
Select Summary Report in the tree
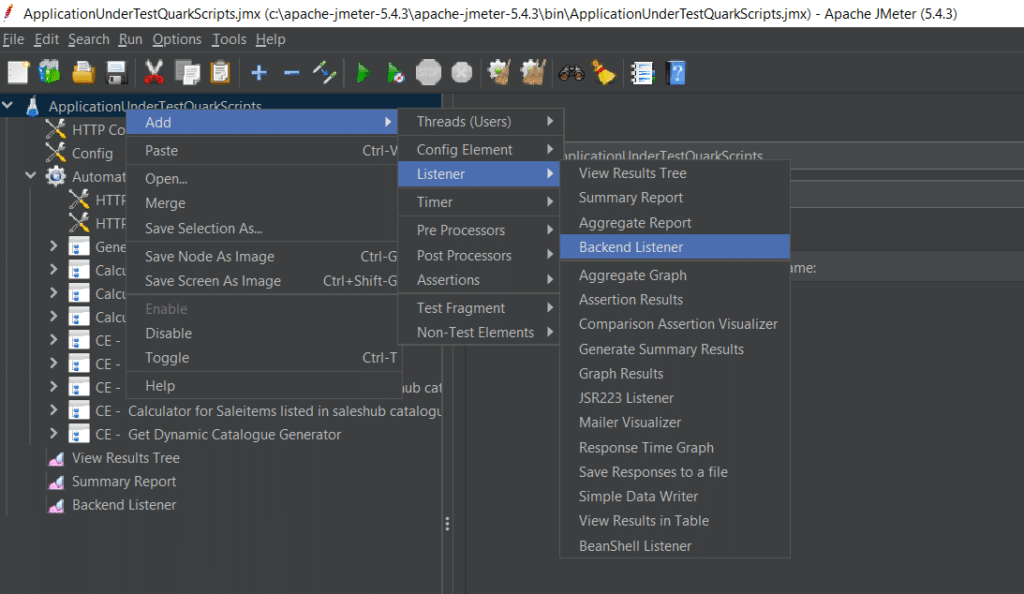point(124,481)
